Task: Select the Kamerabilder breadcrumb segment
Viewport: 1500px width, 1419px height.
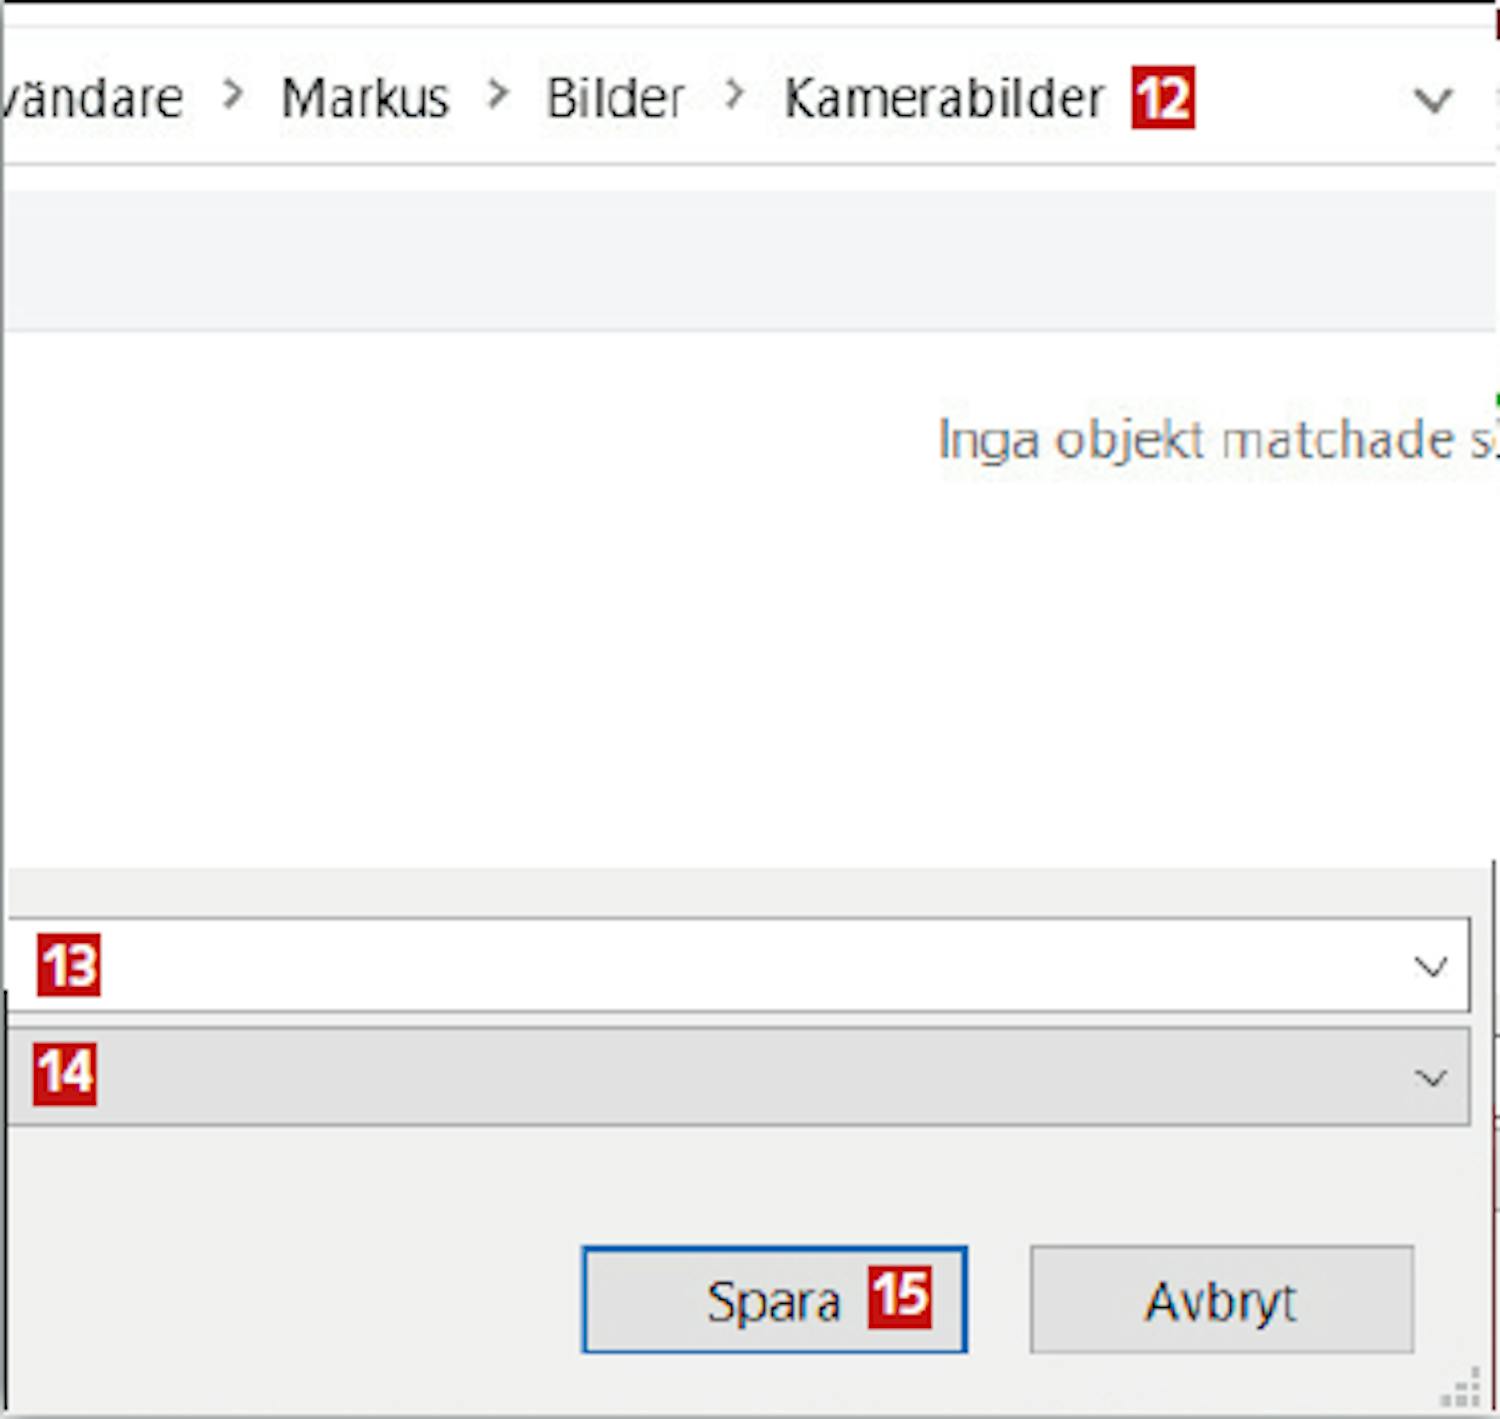Action: [943, 98]
